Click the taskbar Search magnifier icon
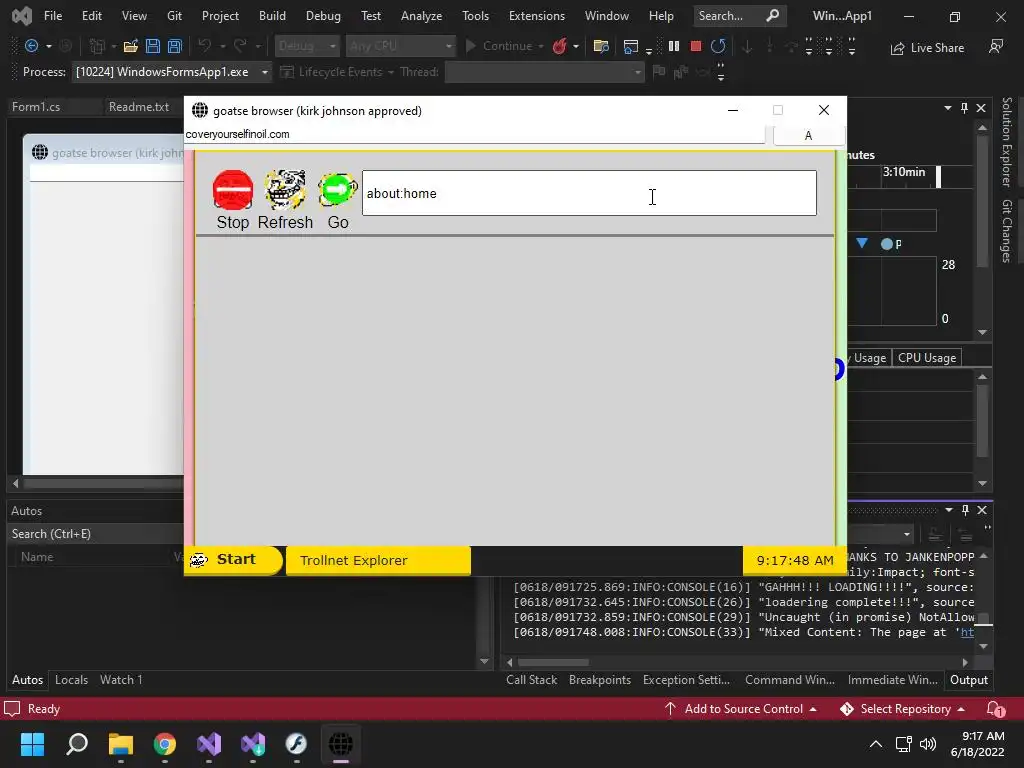 click(76, 744)
